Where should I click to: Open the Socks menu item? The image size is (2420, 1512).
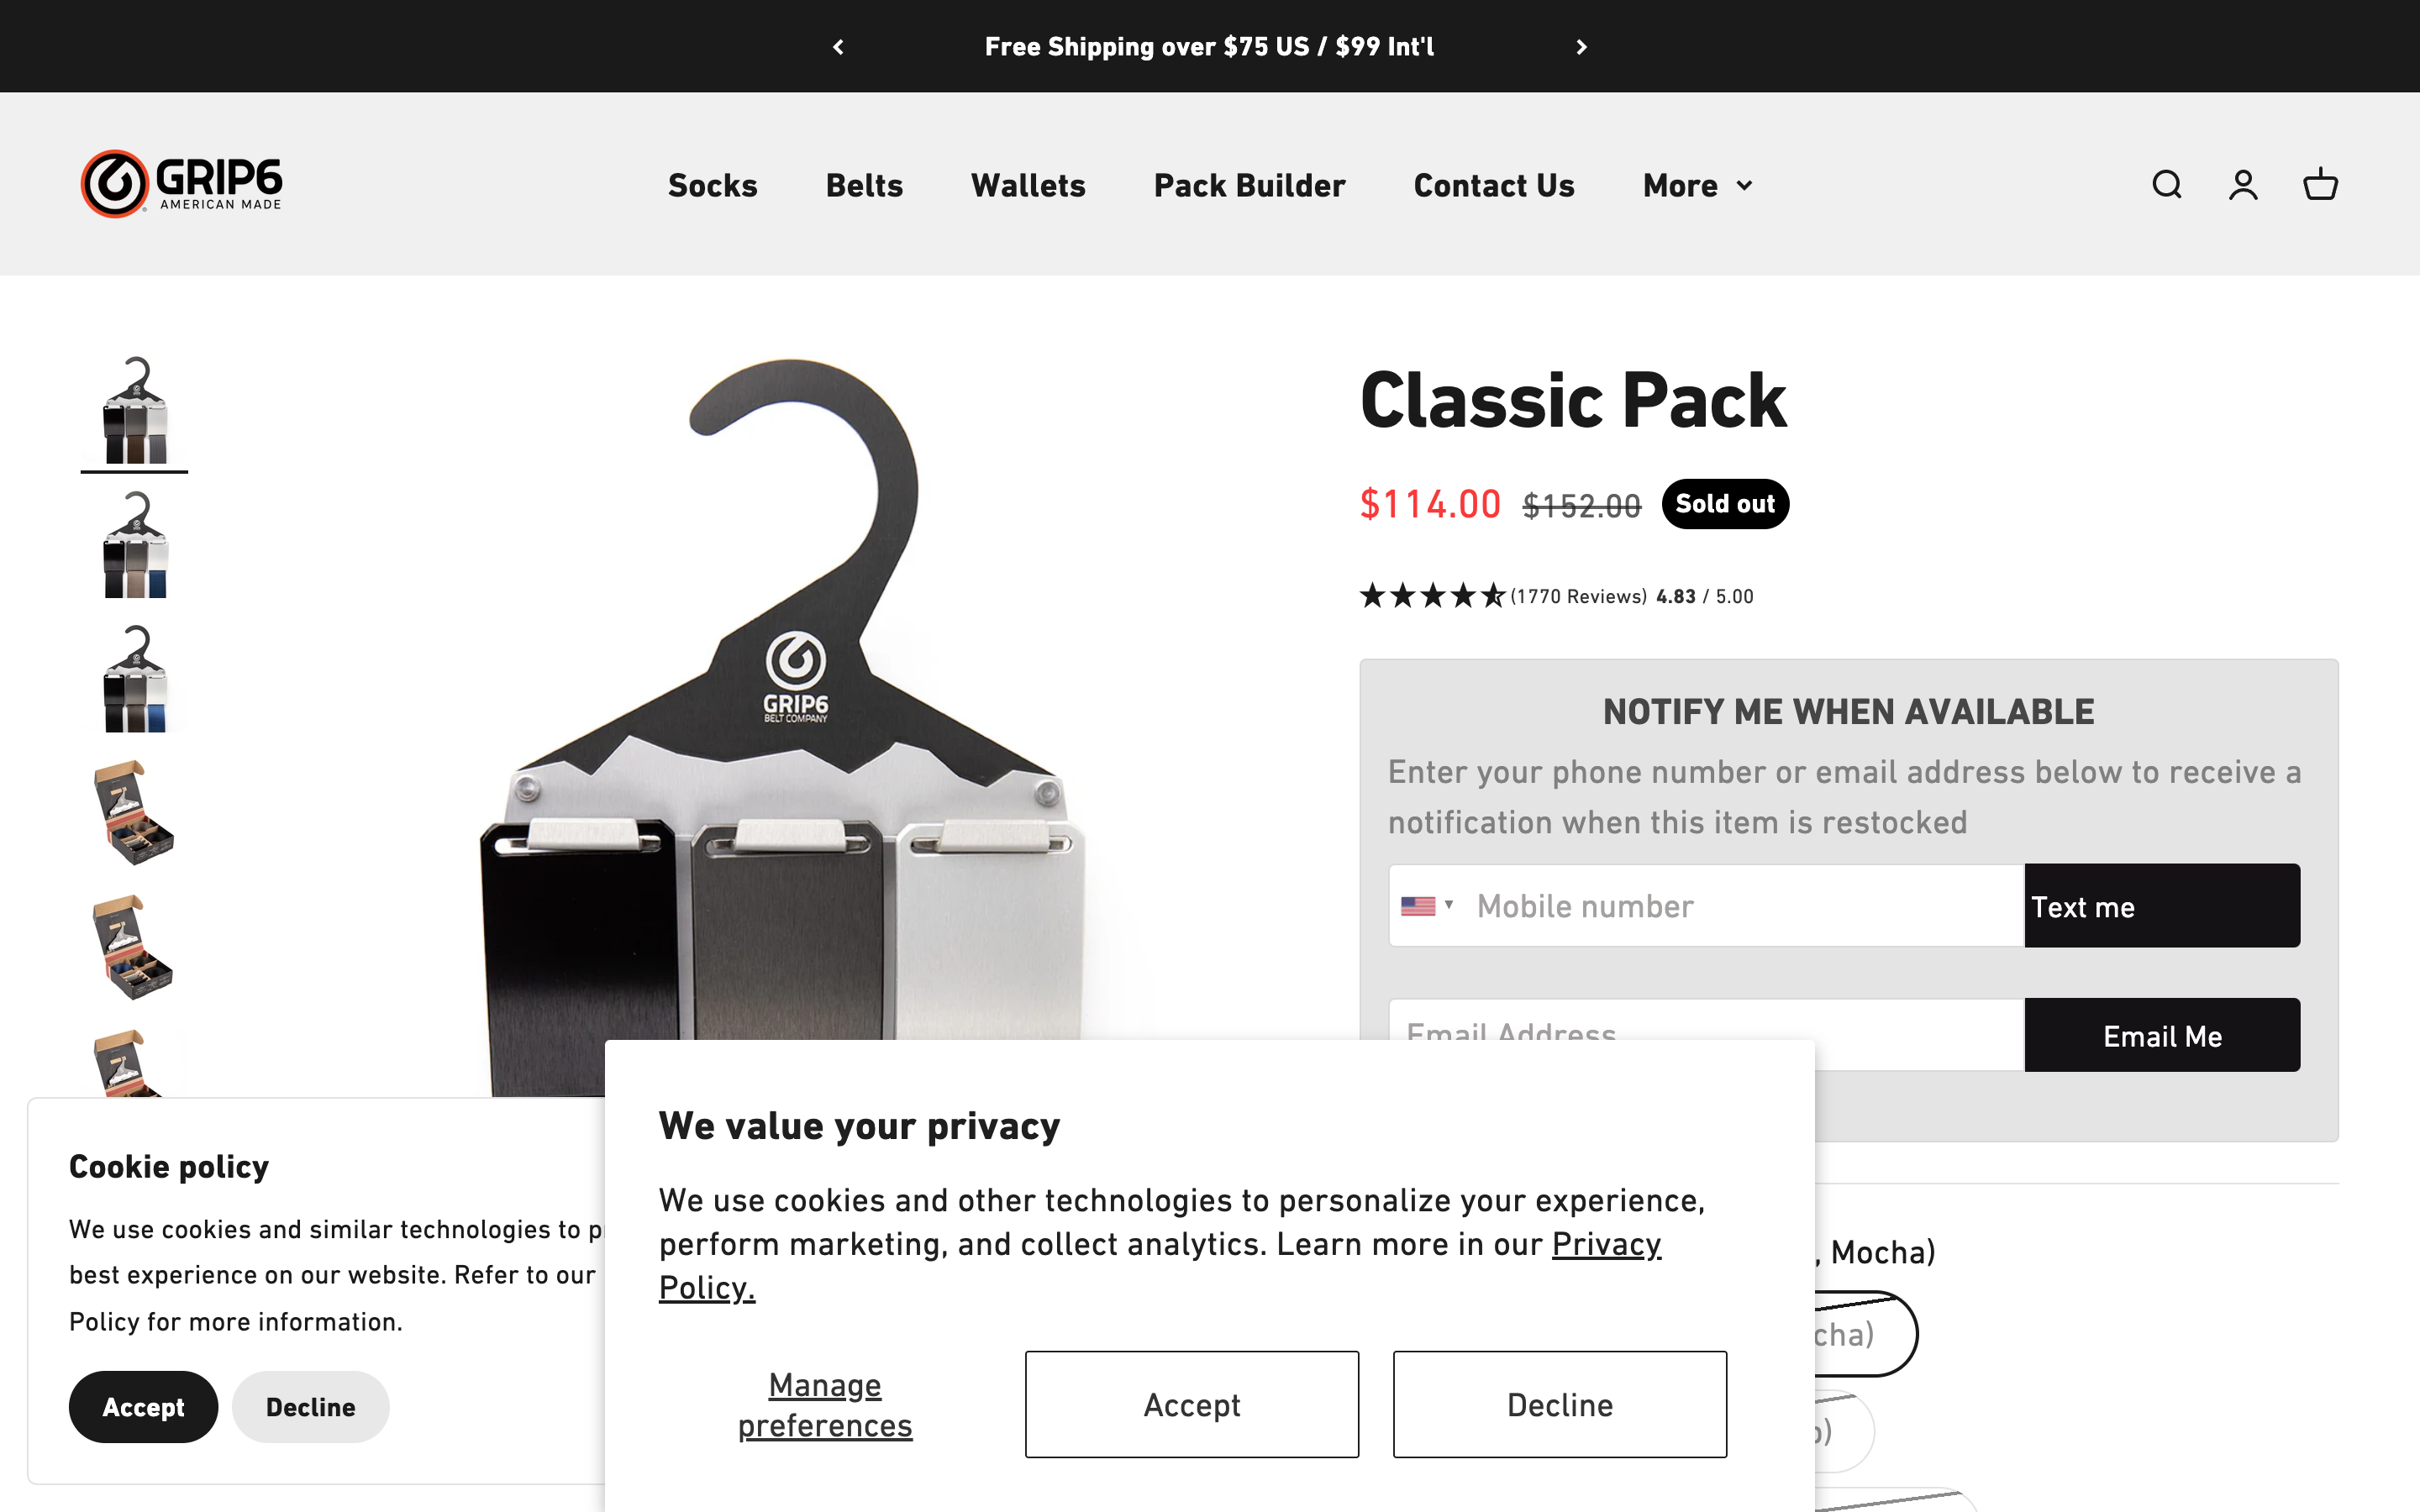click(x=712, y=186)
